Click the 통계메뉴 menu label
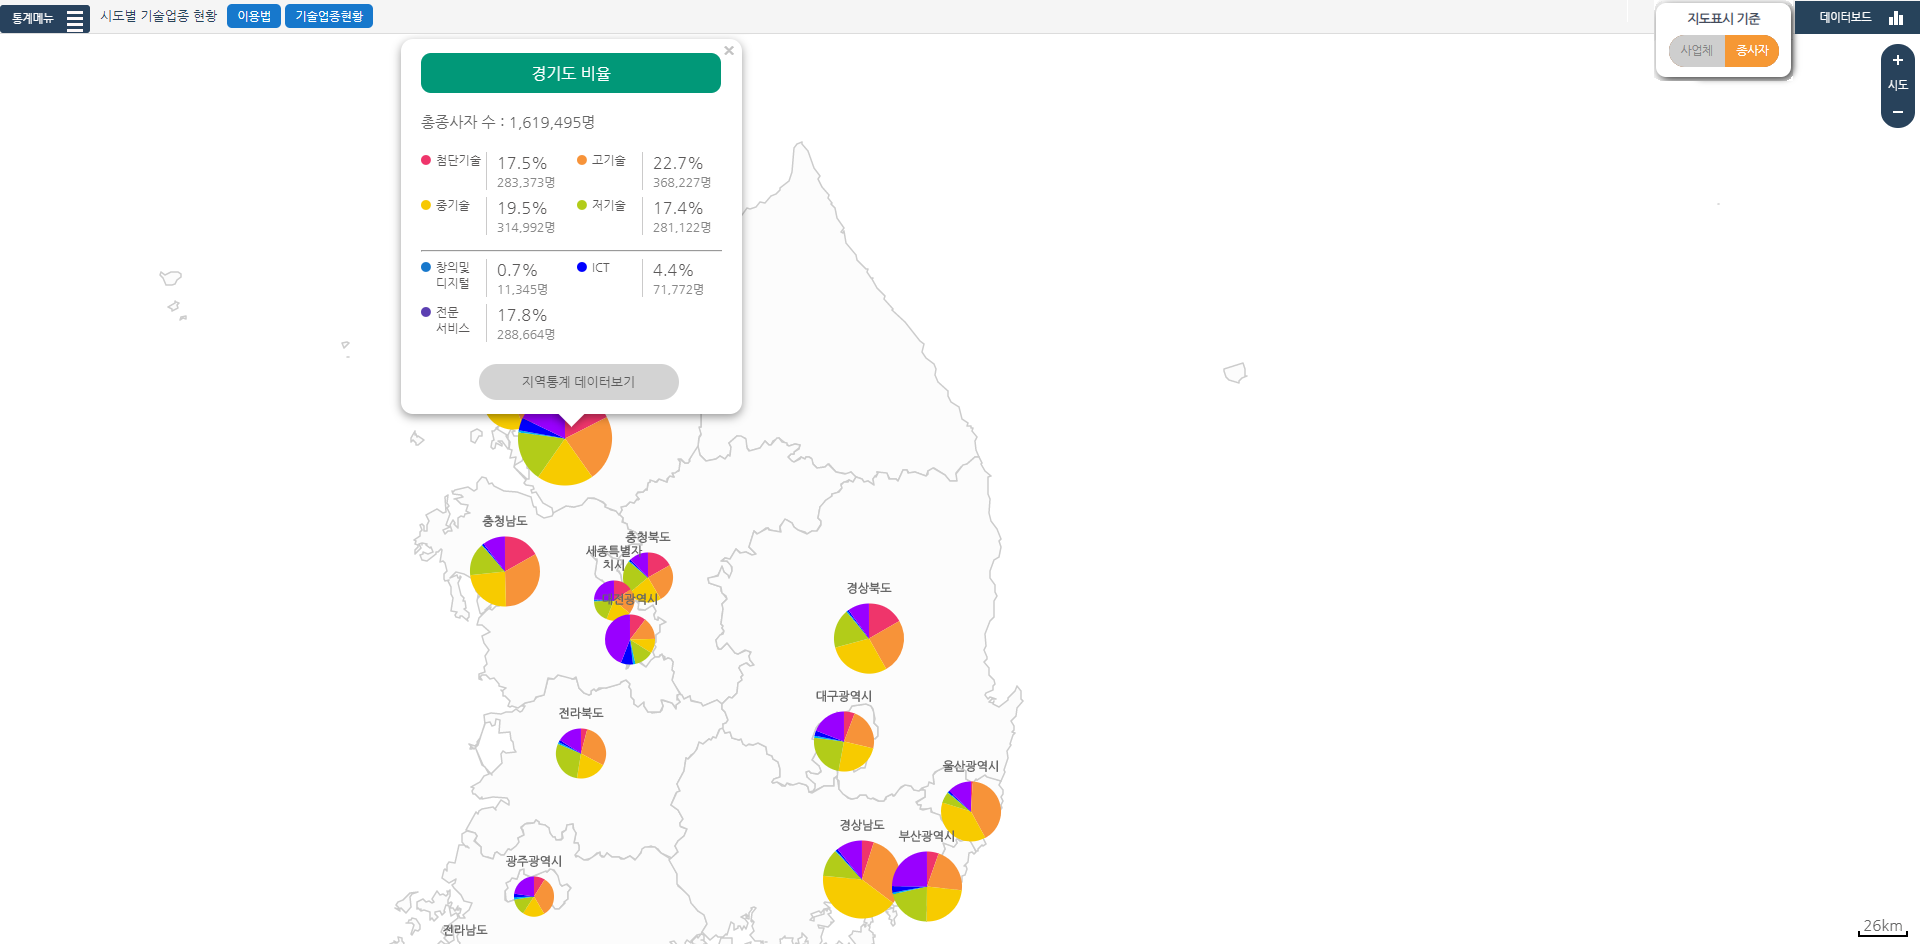Image resolution: width=1920 pixels, height=944 pixels. pyautogui.click(x=33, y=19)
